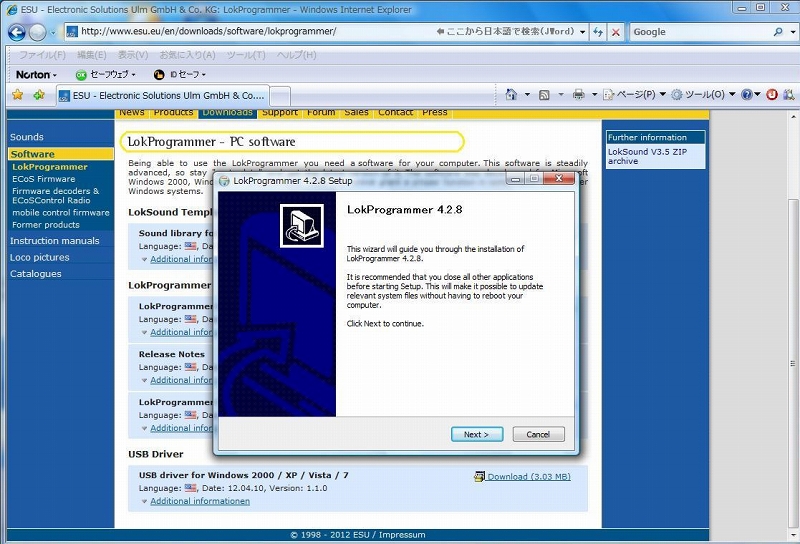The width and height of the screenshot is (800, 544).
Task: Expand Release Notes Additional information link
Action: click(181, 380)
